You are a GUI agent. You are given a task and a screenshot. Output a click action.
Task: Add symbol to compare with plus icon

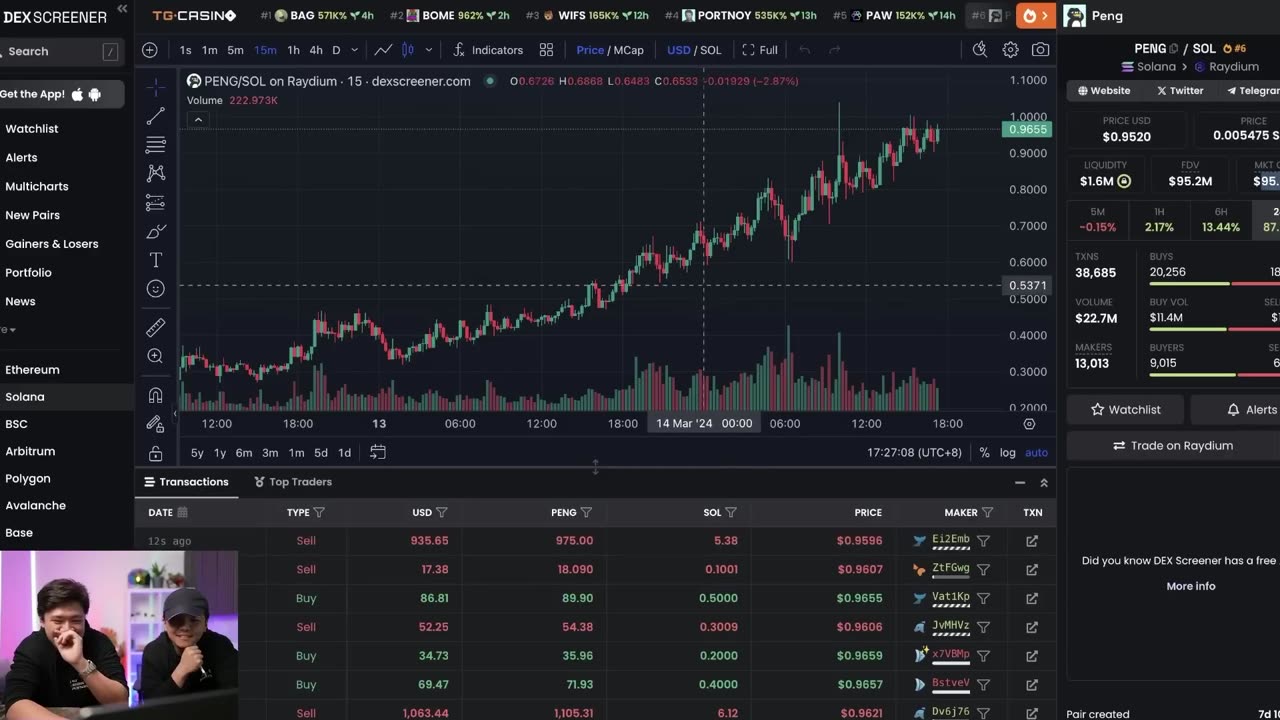pos(150,50)
